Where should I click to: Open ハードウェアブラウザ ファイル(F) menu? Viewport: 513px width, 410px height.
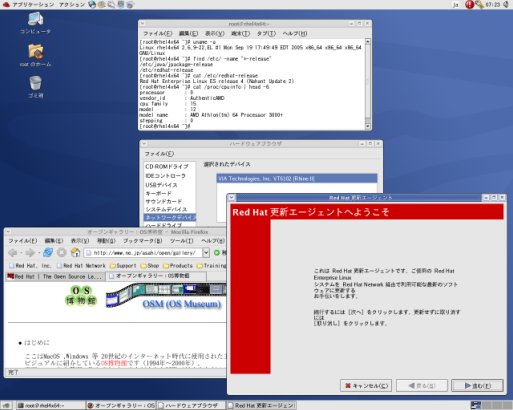(x=159, y=154)
